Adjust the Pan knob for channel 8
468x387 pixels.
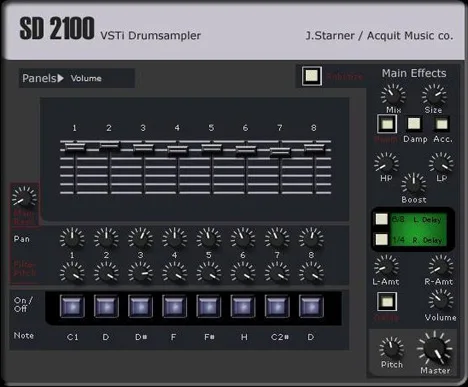click(x=311, y=239)
